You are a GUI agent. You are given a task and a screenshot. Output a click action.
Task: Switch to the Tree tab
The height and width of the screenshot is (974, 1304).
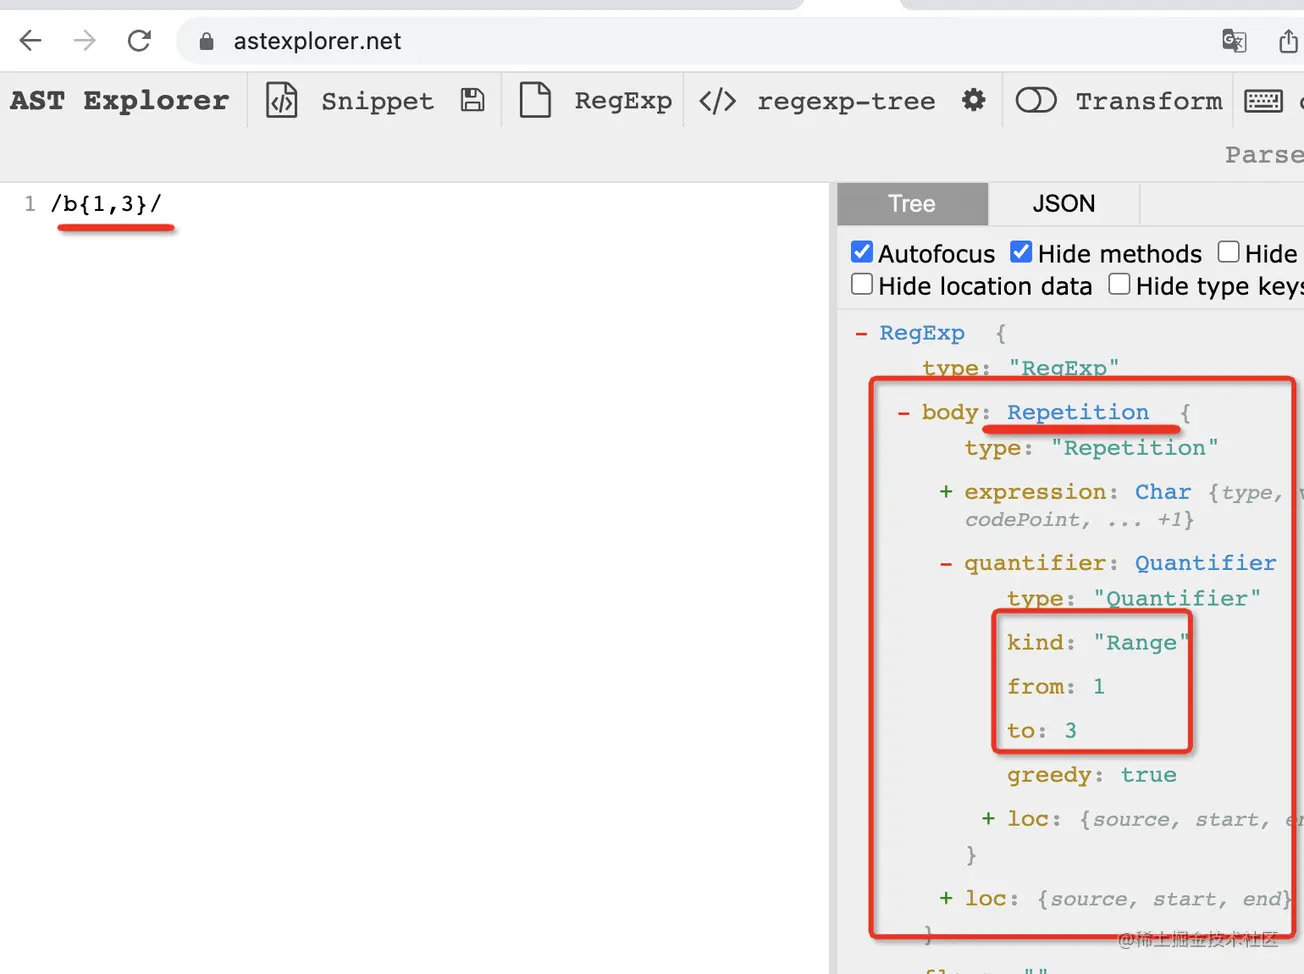(912, 204)
